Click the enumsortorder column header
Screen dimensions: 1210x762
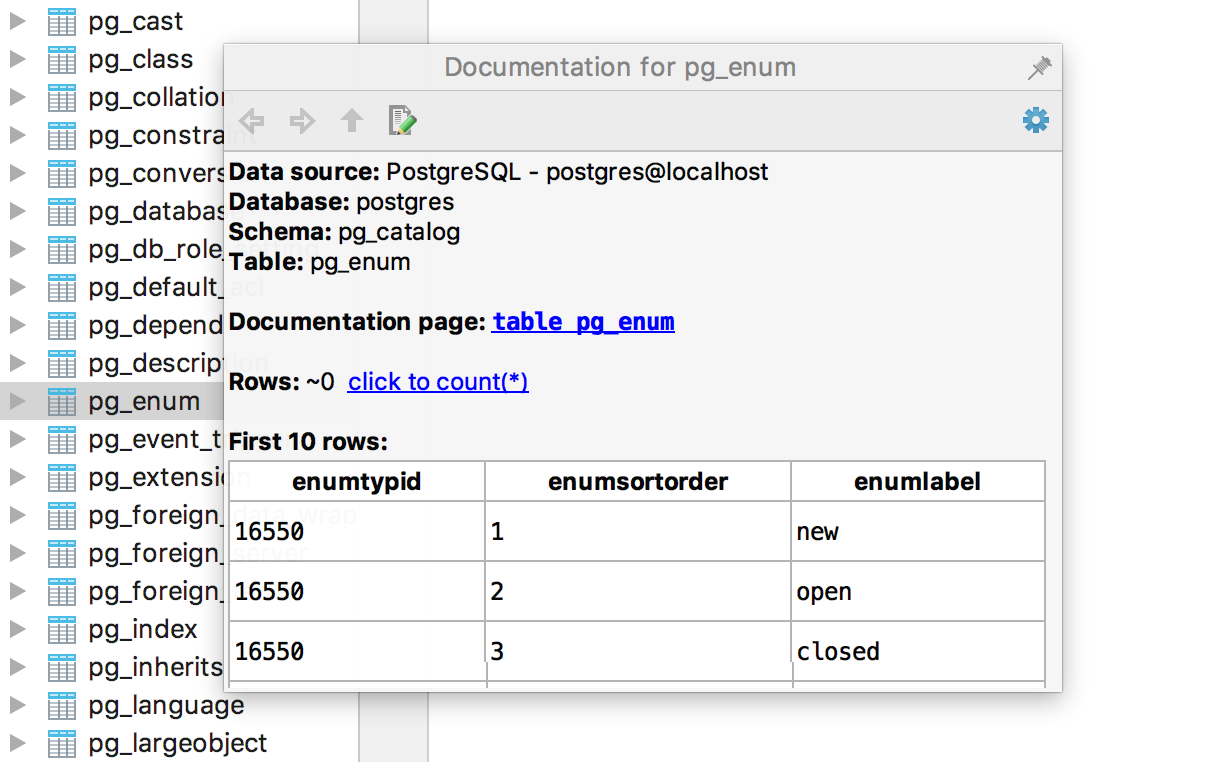(638, 481)
